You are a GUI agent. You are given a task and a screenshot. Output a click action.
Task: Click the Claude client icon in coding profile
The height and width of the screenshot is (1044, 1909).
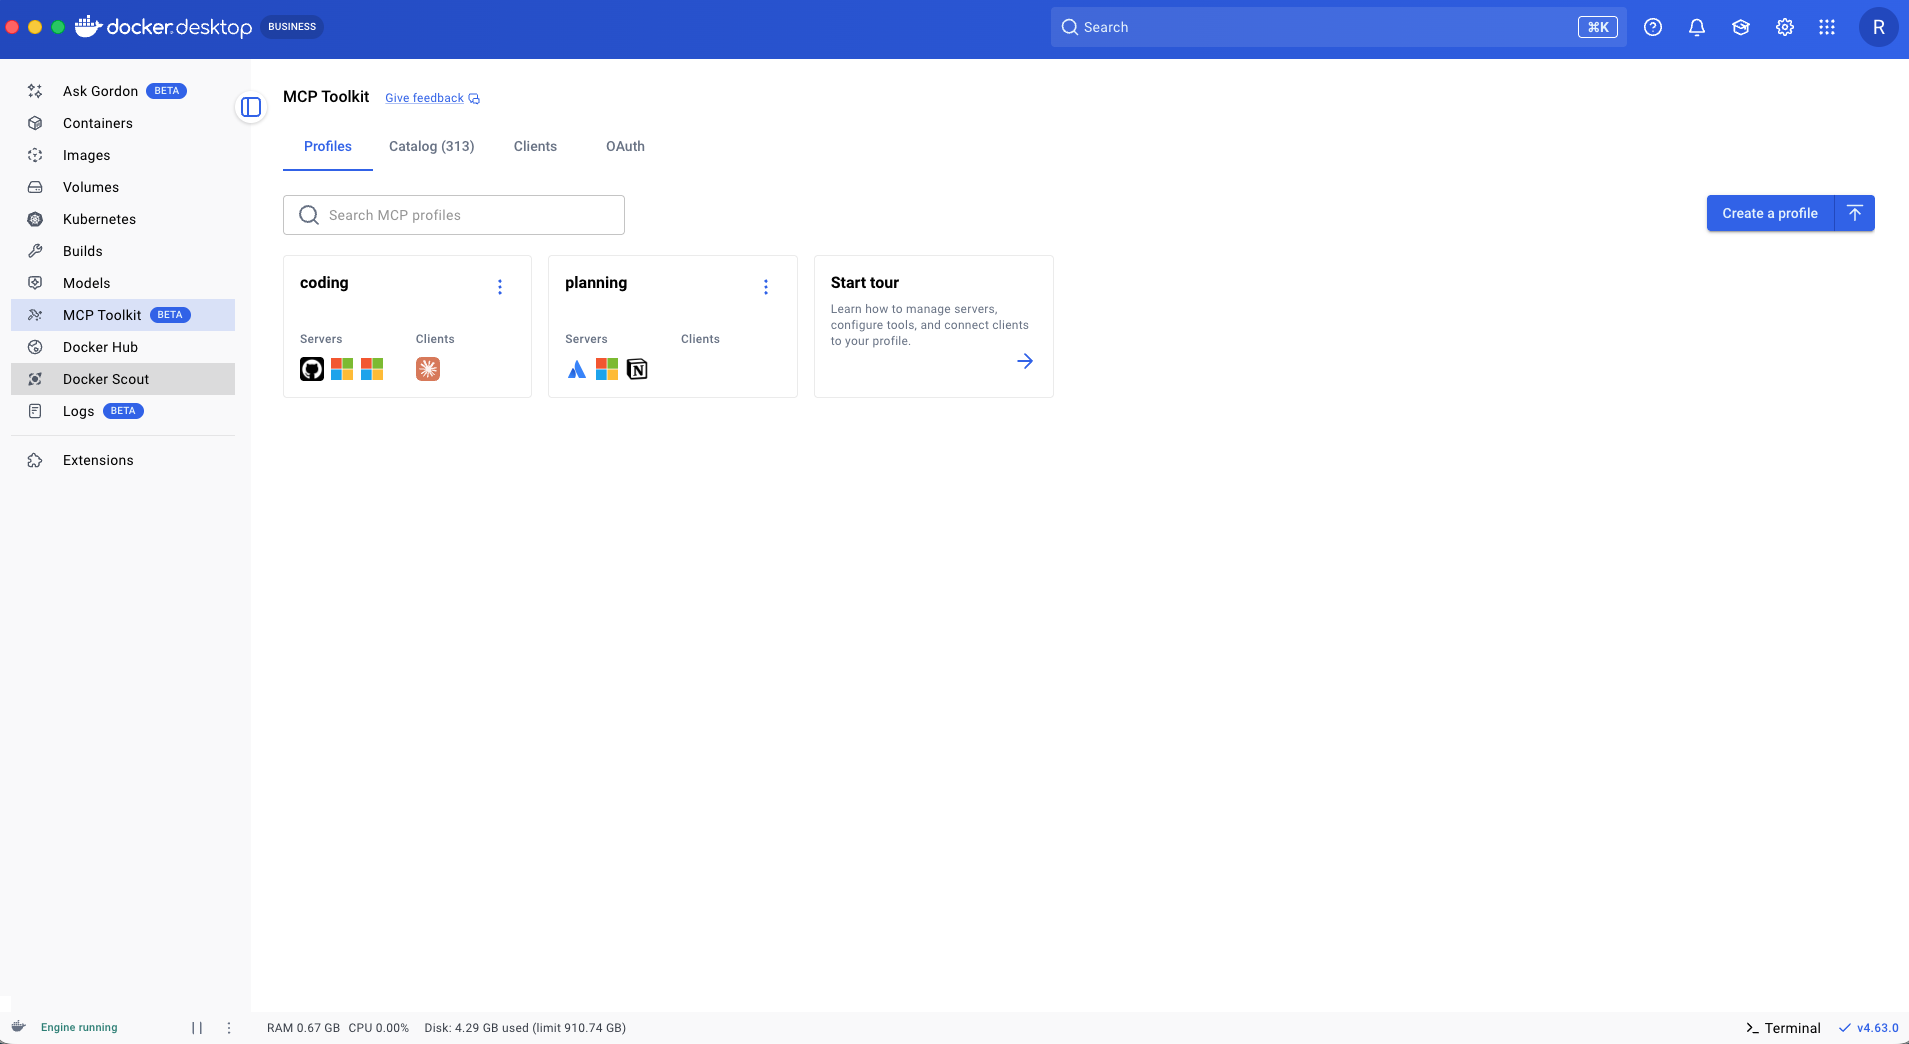click(428, 369)
